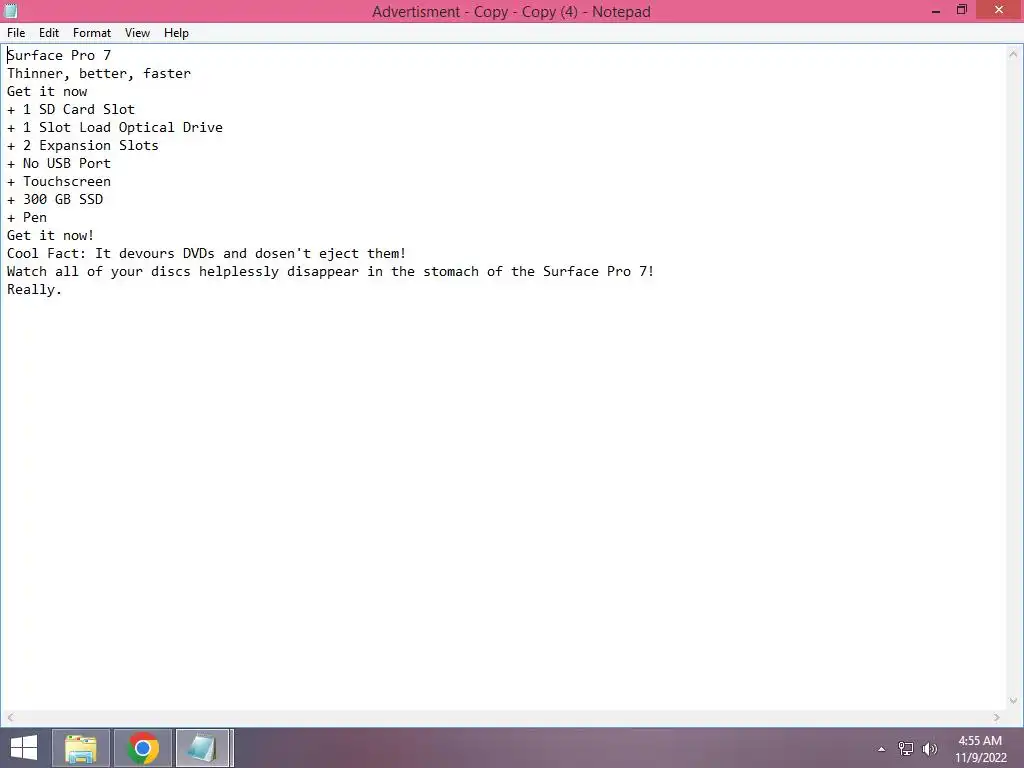1024x768 pixels.
Task: Close the Notepad window
Action: tap(999, 10)
